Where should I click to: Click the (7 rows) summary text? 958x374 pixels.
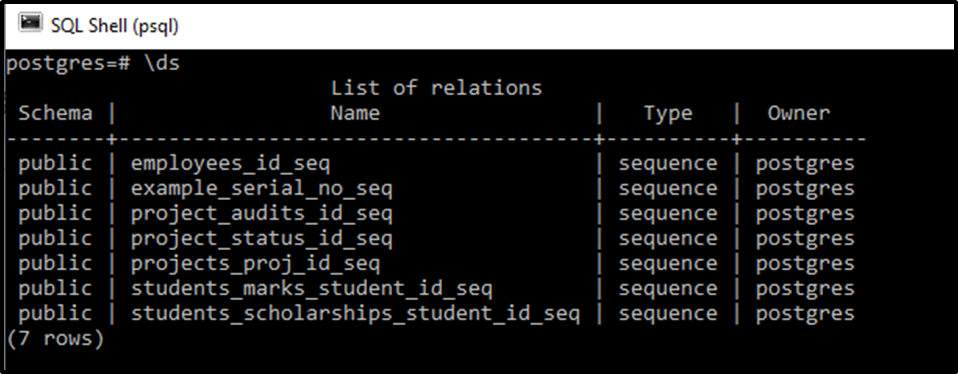click(56, 339)
